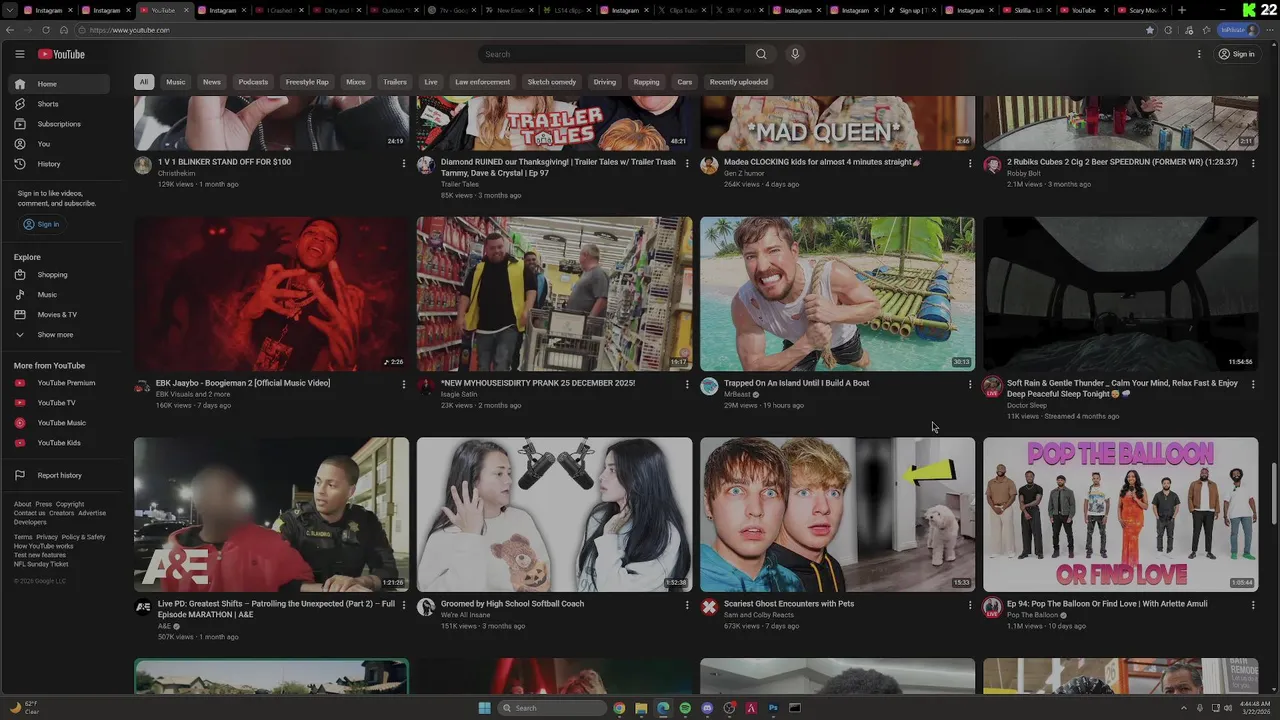The width and height of the screenshot is (1280, 720).
Task: Open options menu for Live PD video
Action: [404, 605]
